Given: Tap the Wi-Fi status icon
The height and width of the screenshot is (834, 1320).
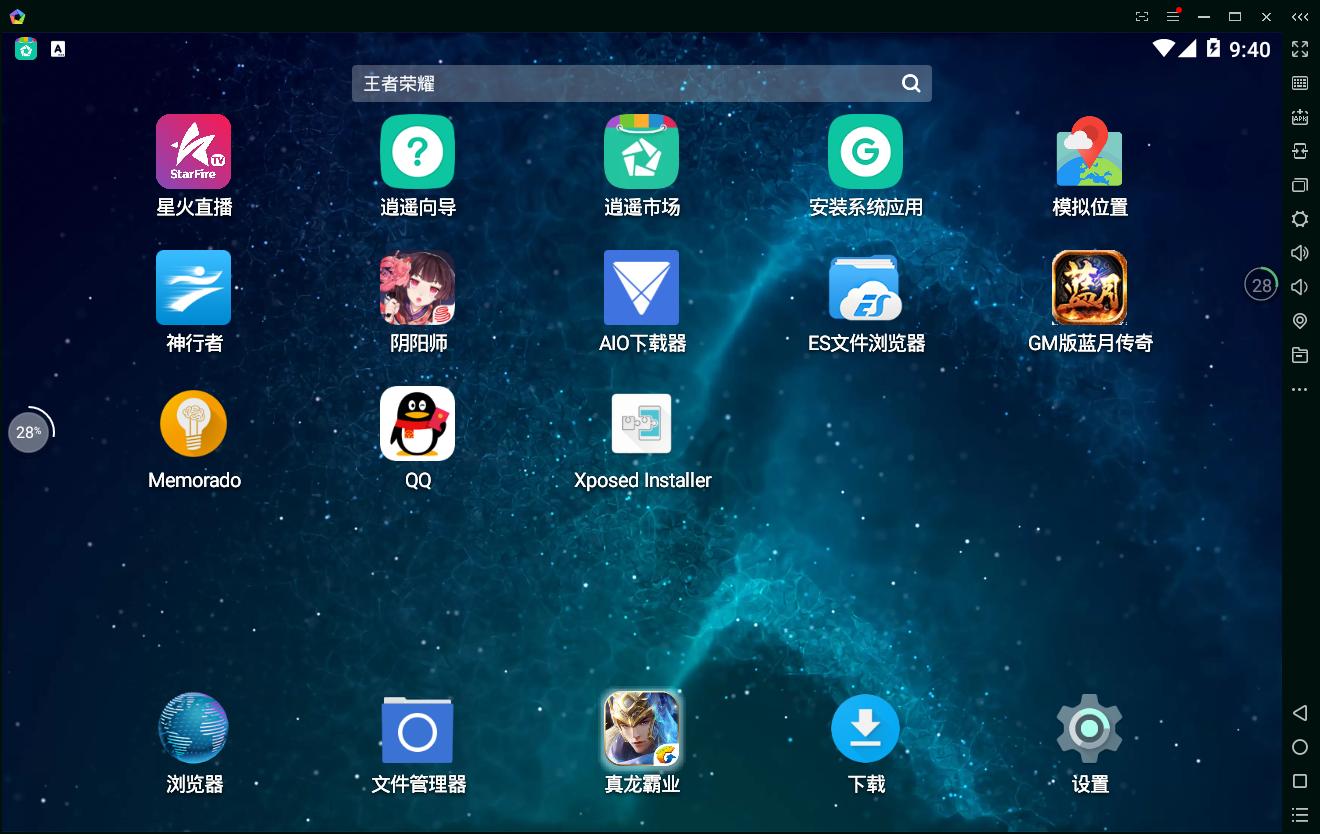Looking at the screenshot, I should (1163, 48).
